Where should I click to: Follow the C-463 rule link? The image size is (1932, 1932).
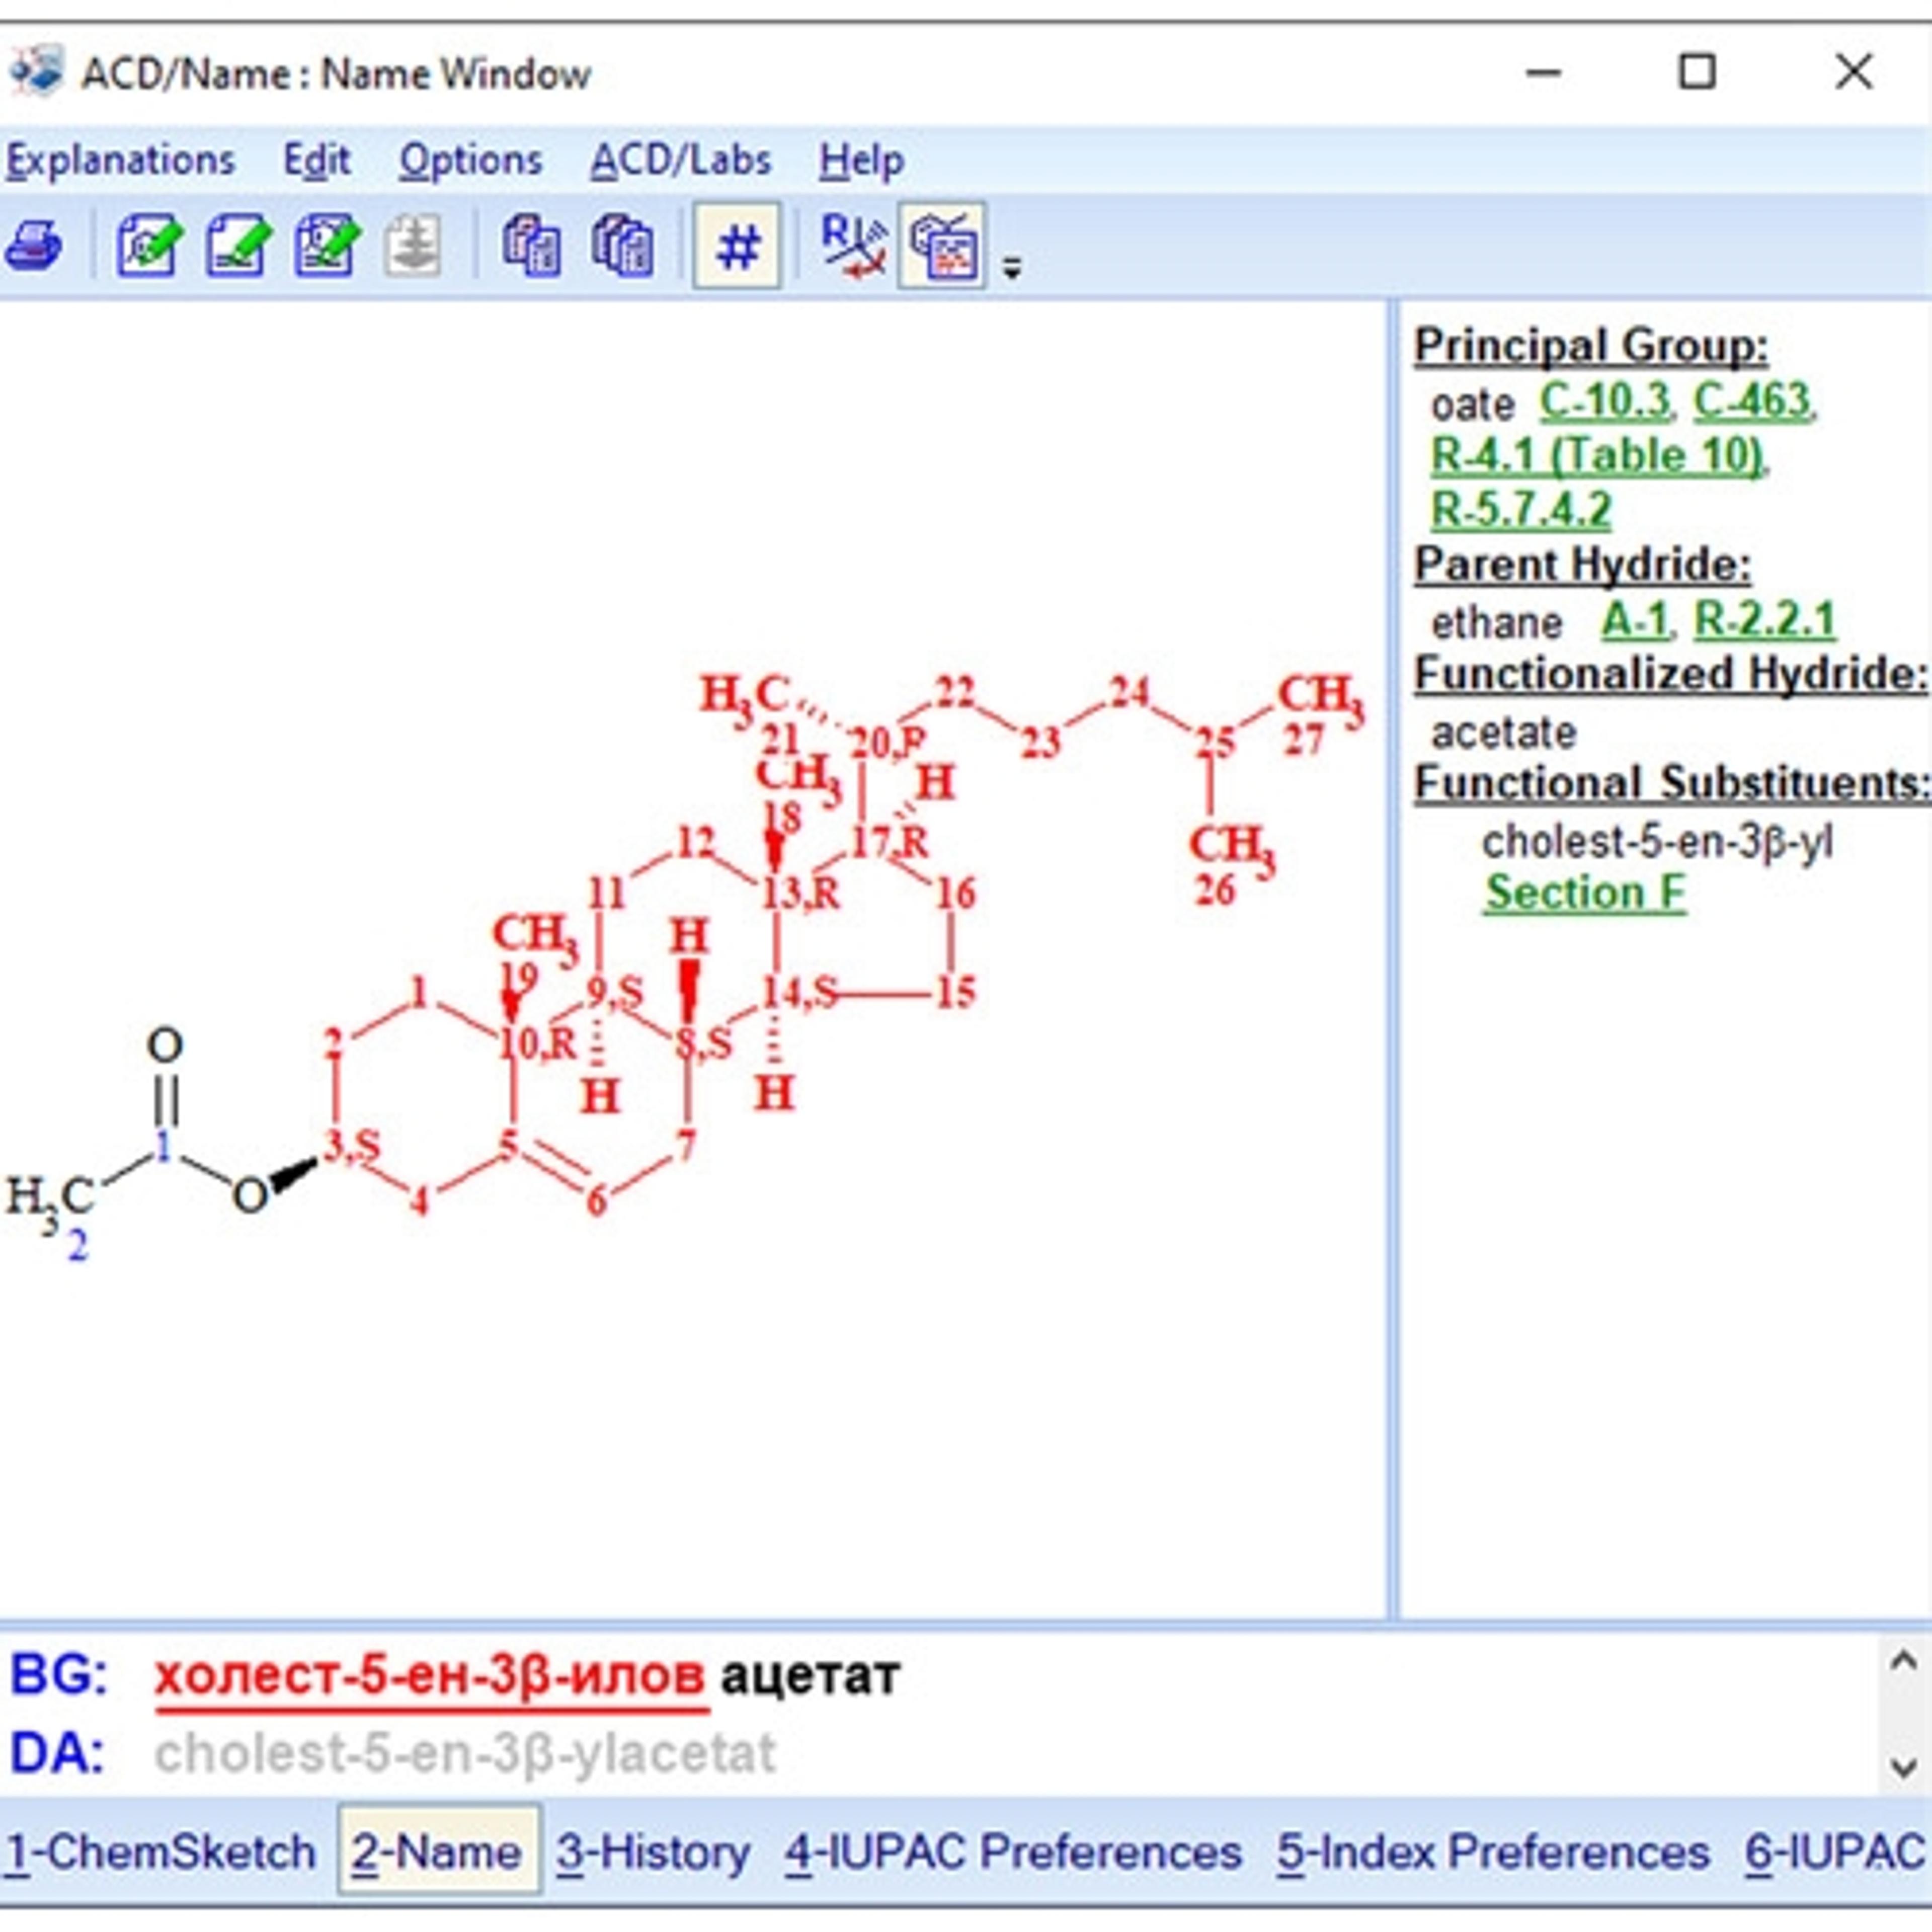[x=1752, y=402]
